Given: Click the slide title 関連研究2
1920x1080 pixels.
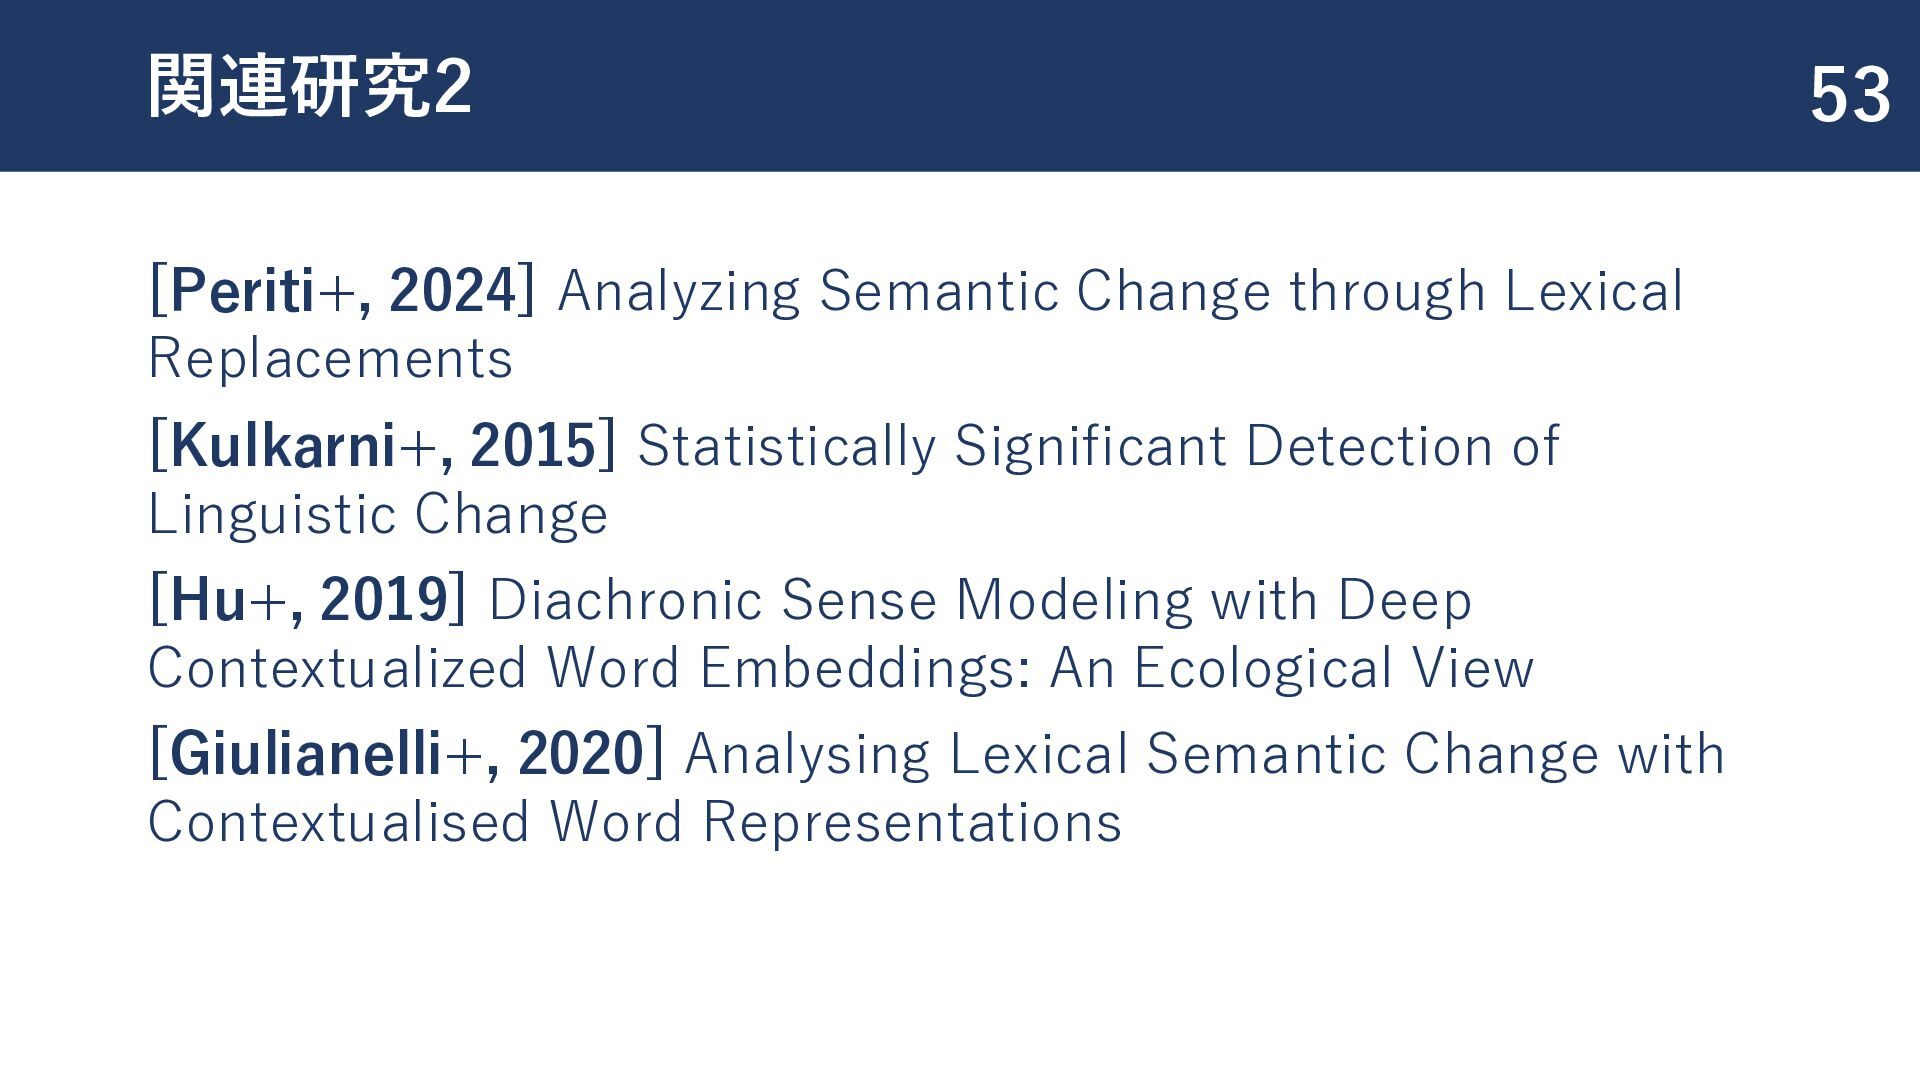Looking at the screenshot, I should 310,88.
